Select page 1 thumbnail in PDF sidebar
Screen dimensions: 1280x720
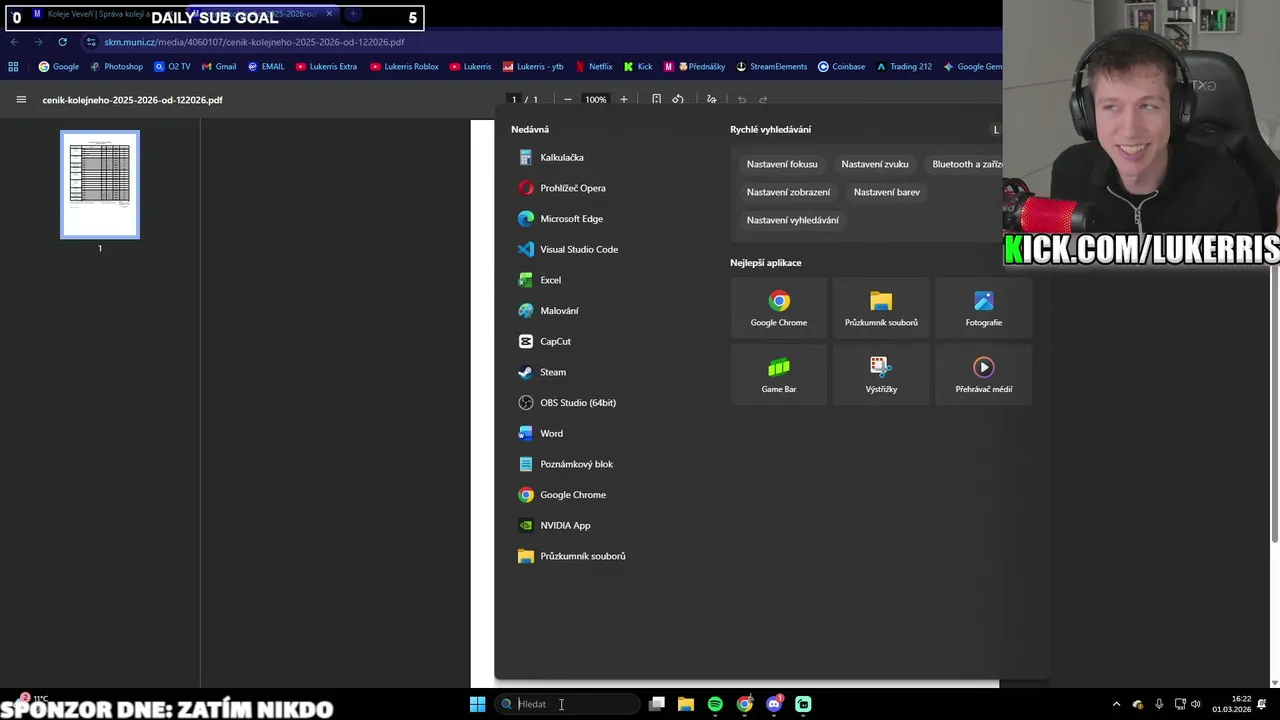click(x=100, y=185)
